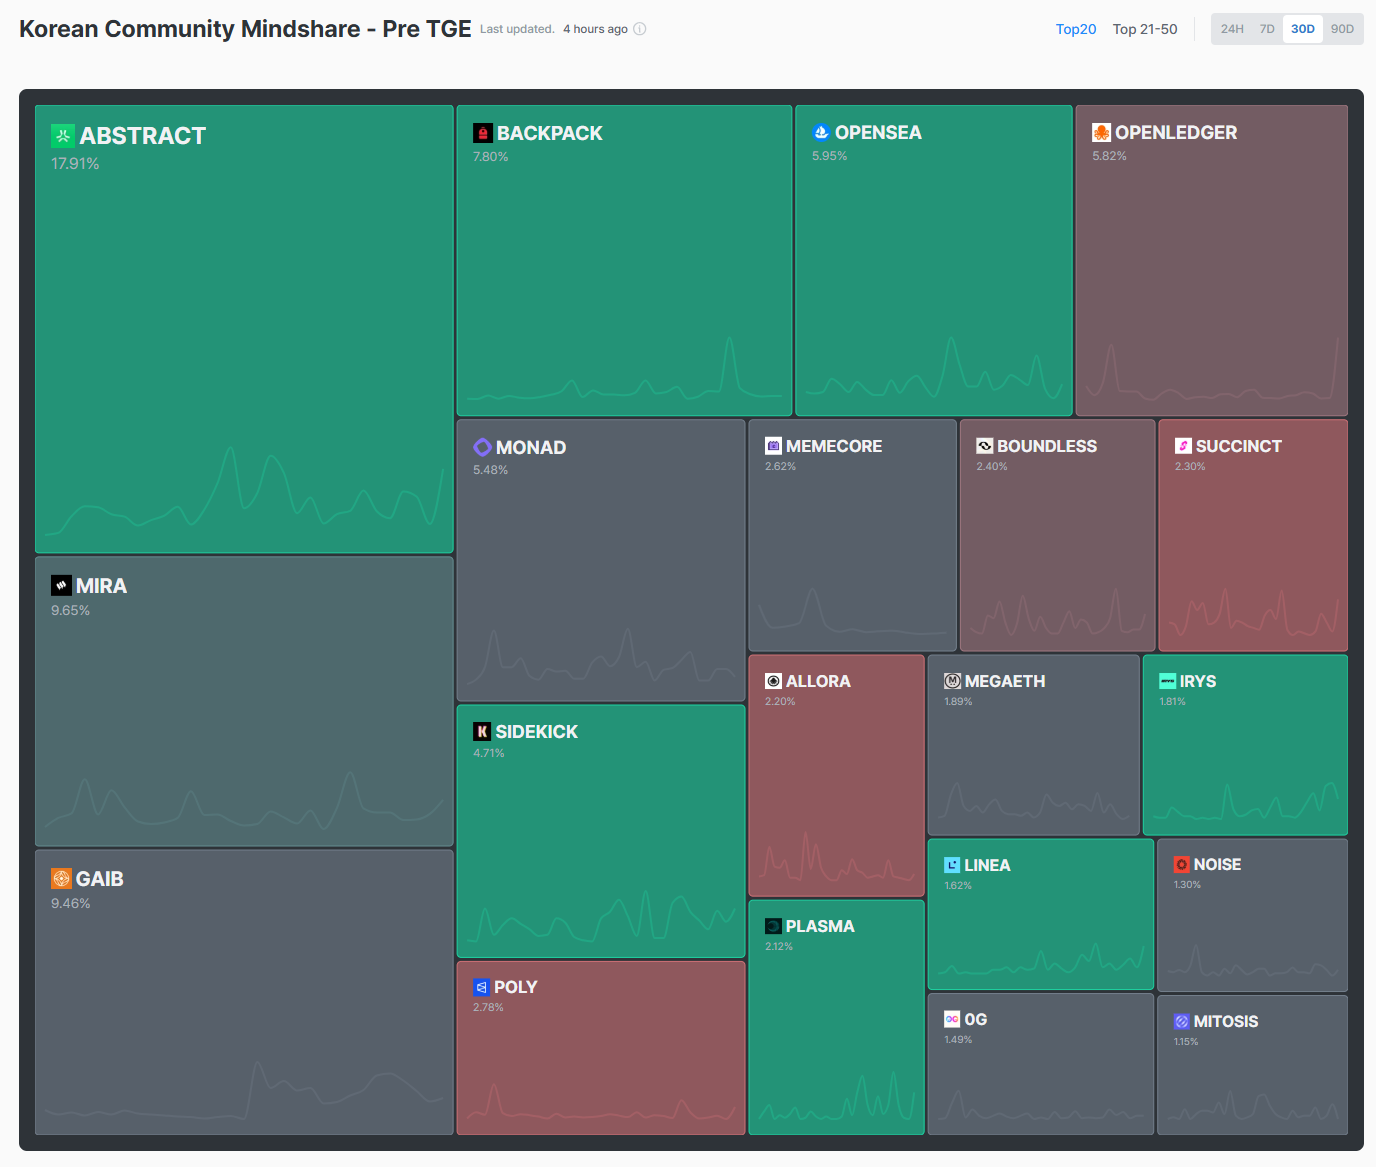Click the Memecore logo icon

773,446
